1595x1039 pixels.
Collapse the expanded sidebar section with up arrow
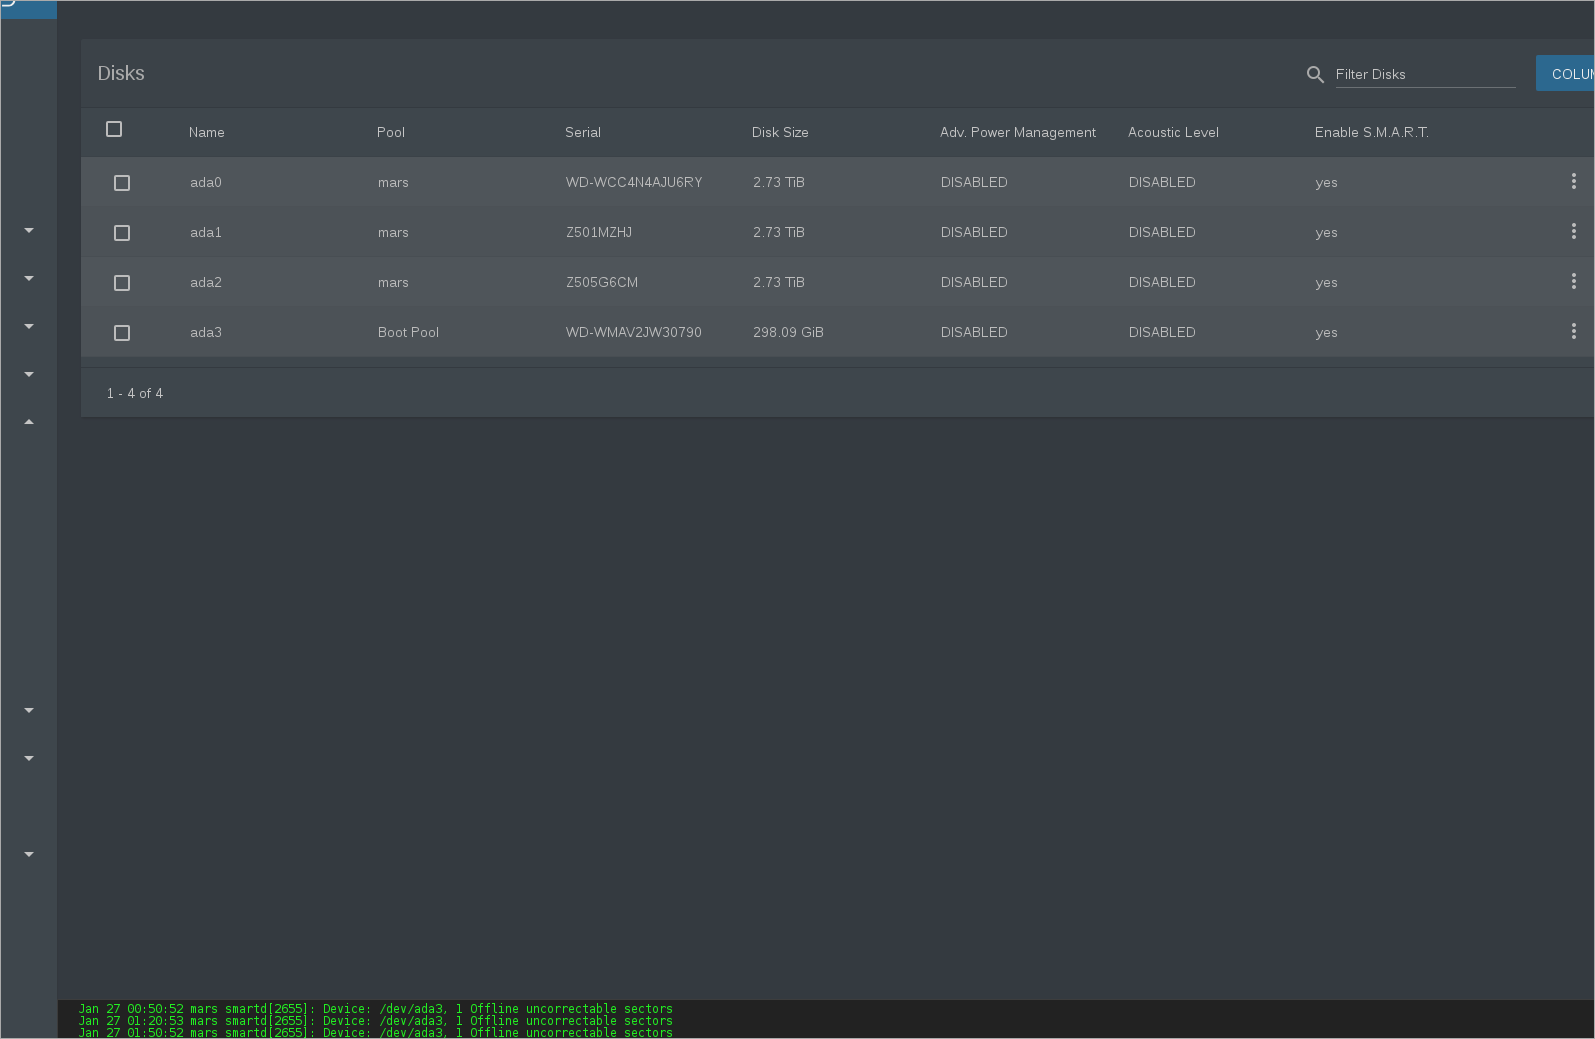pos(29,422)
